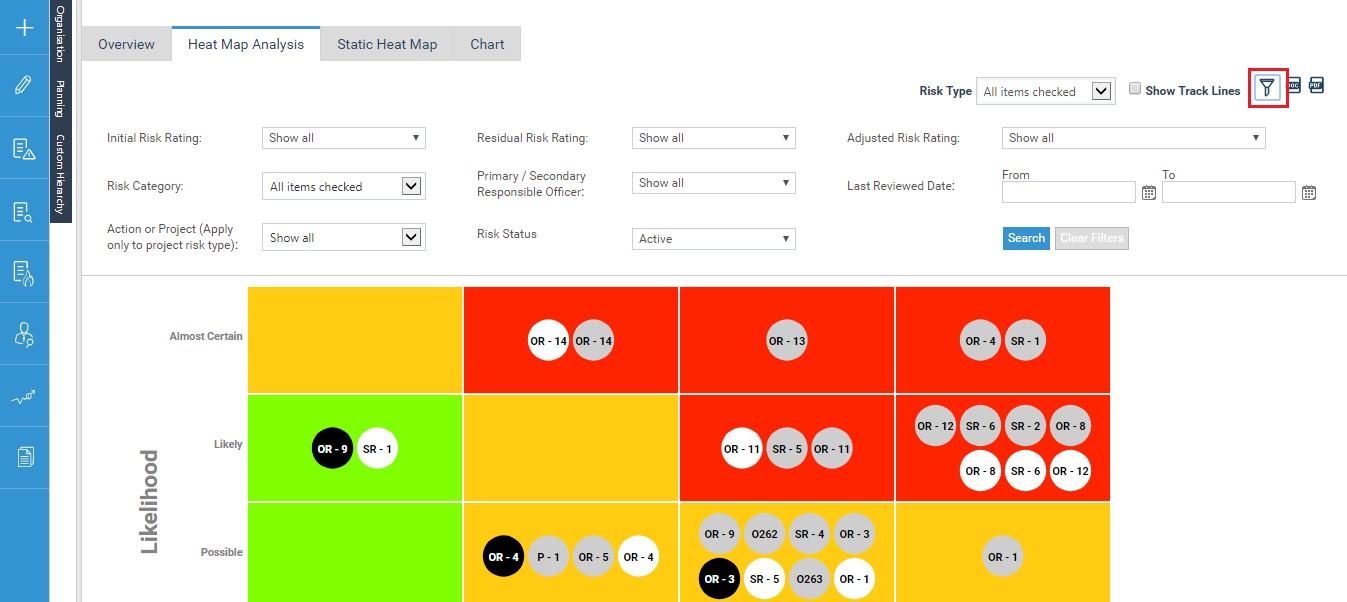Click the pencil edit icon in sidebar
Screen dimensions: 1347x602
[24, 85]
